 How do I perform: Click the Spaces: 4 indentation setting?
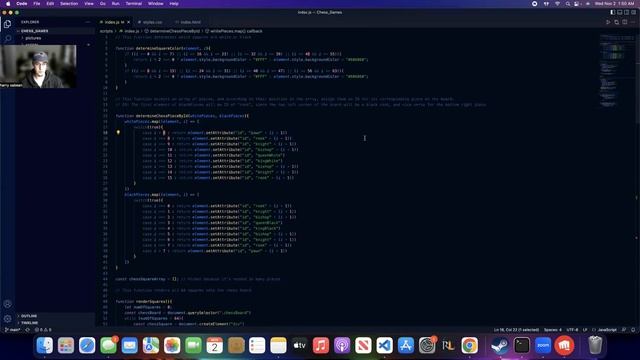pos(553,330)
